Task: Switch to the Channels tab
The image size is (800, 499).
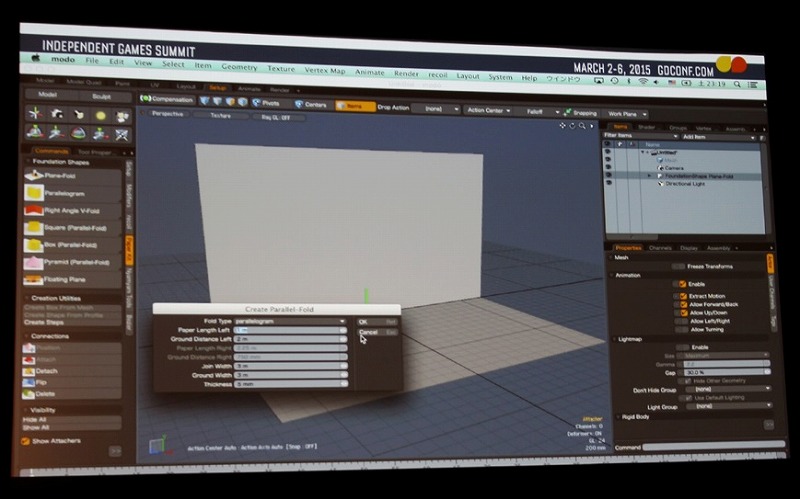Action: click(x=660, y=247)
